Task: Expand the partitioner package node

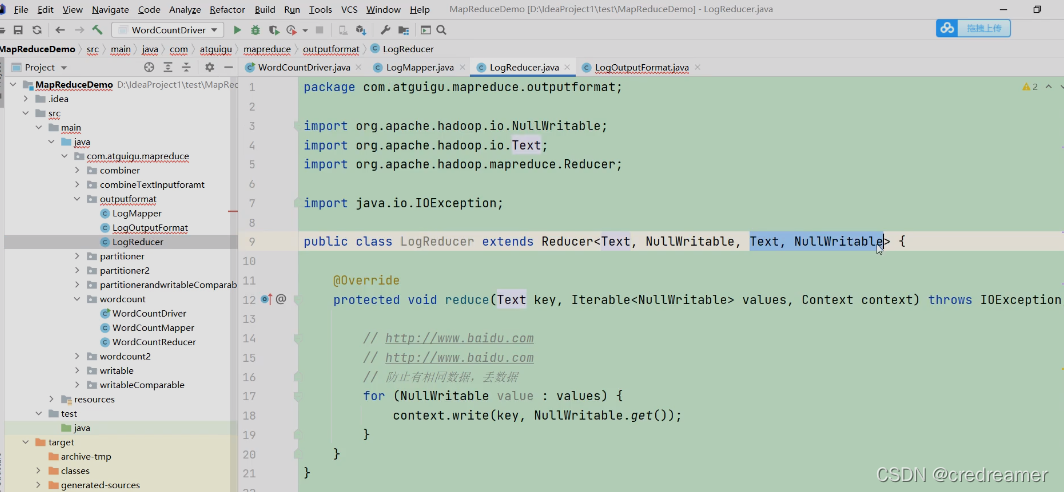Action: (x=77, y=257)
